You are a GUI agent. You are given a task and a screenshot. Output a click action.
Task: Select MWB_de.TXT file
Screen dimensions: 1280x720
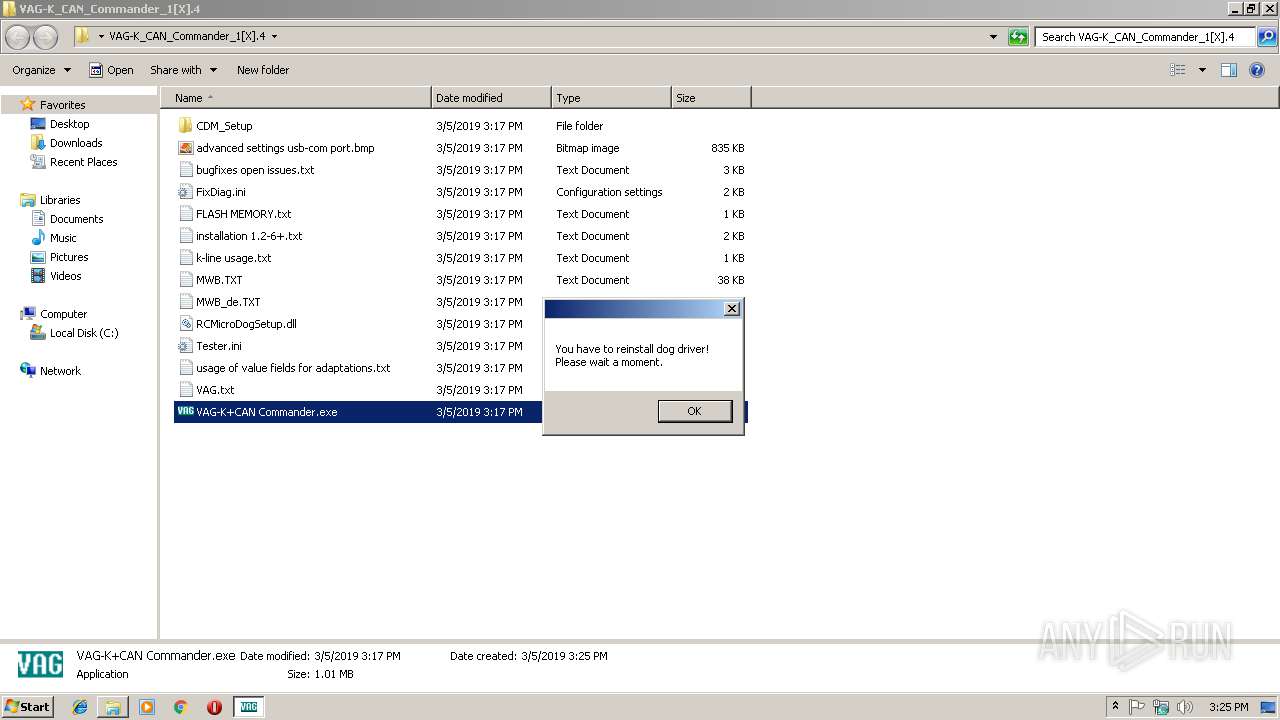pyautogui.click(x=228, y=302)
